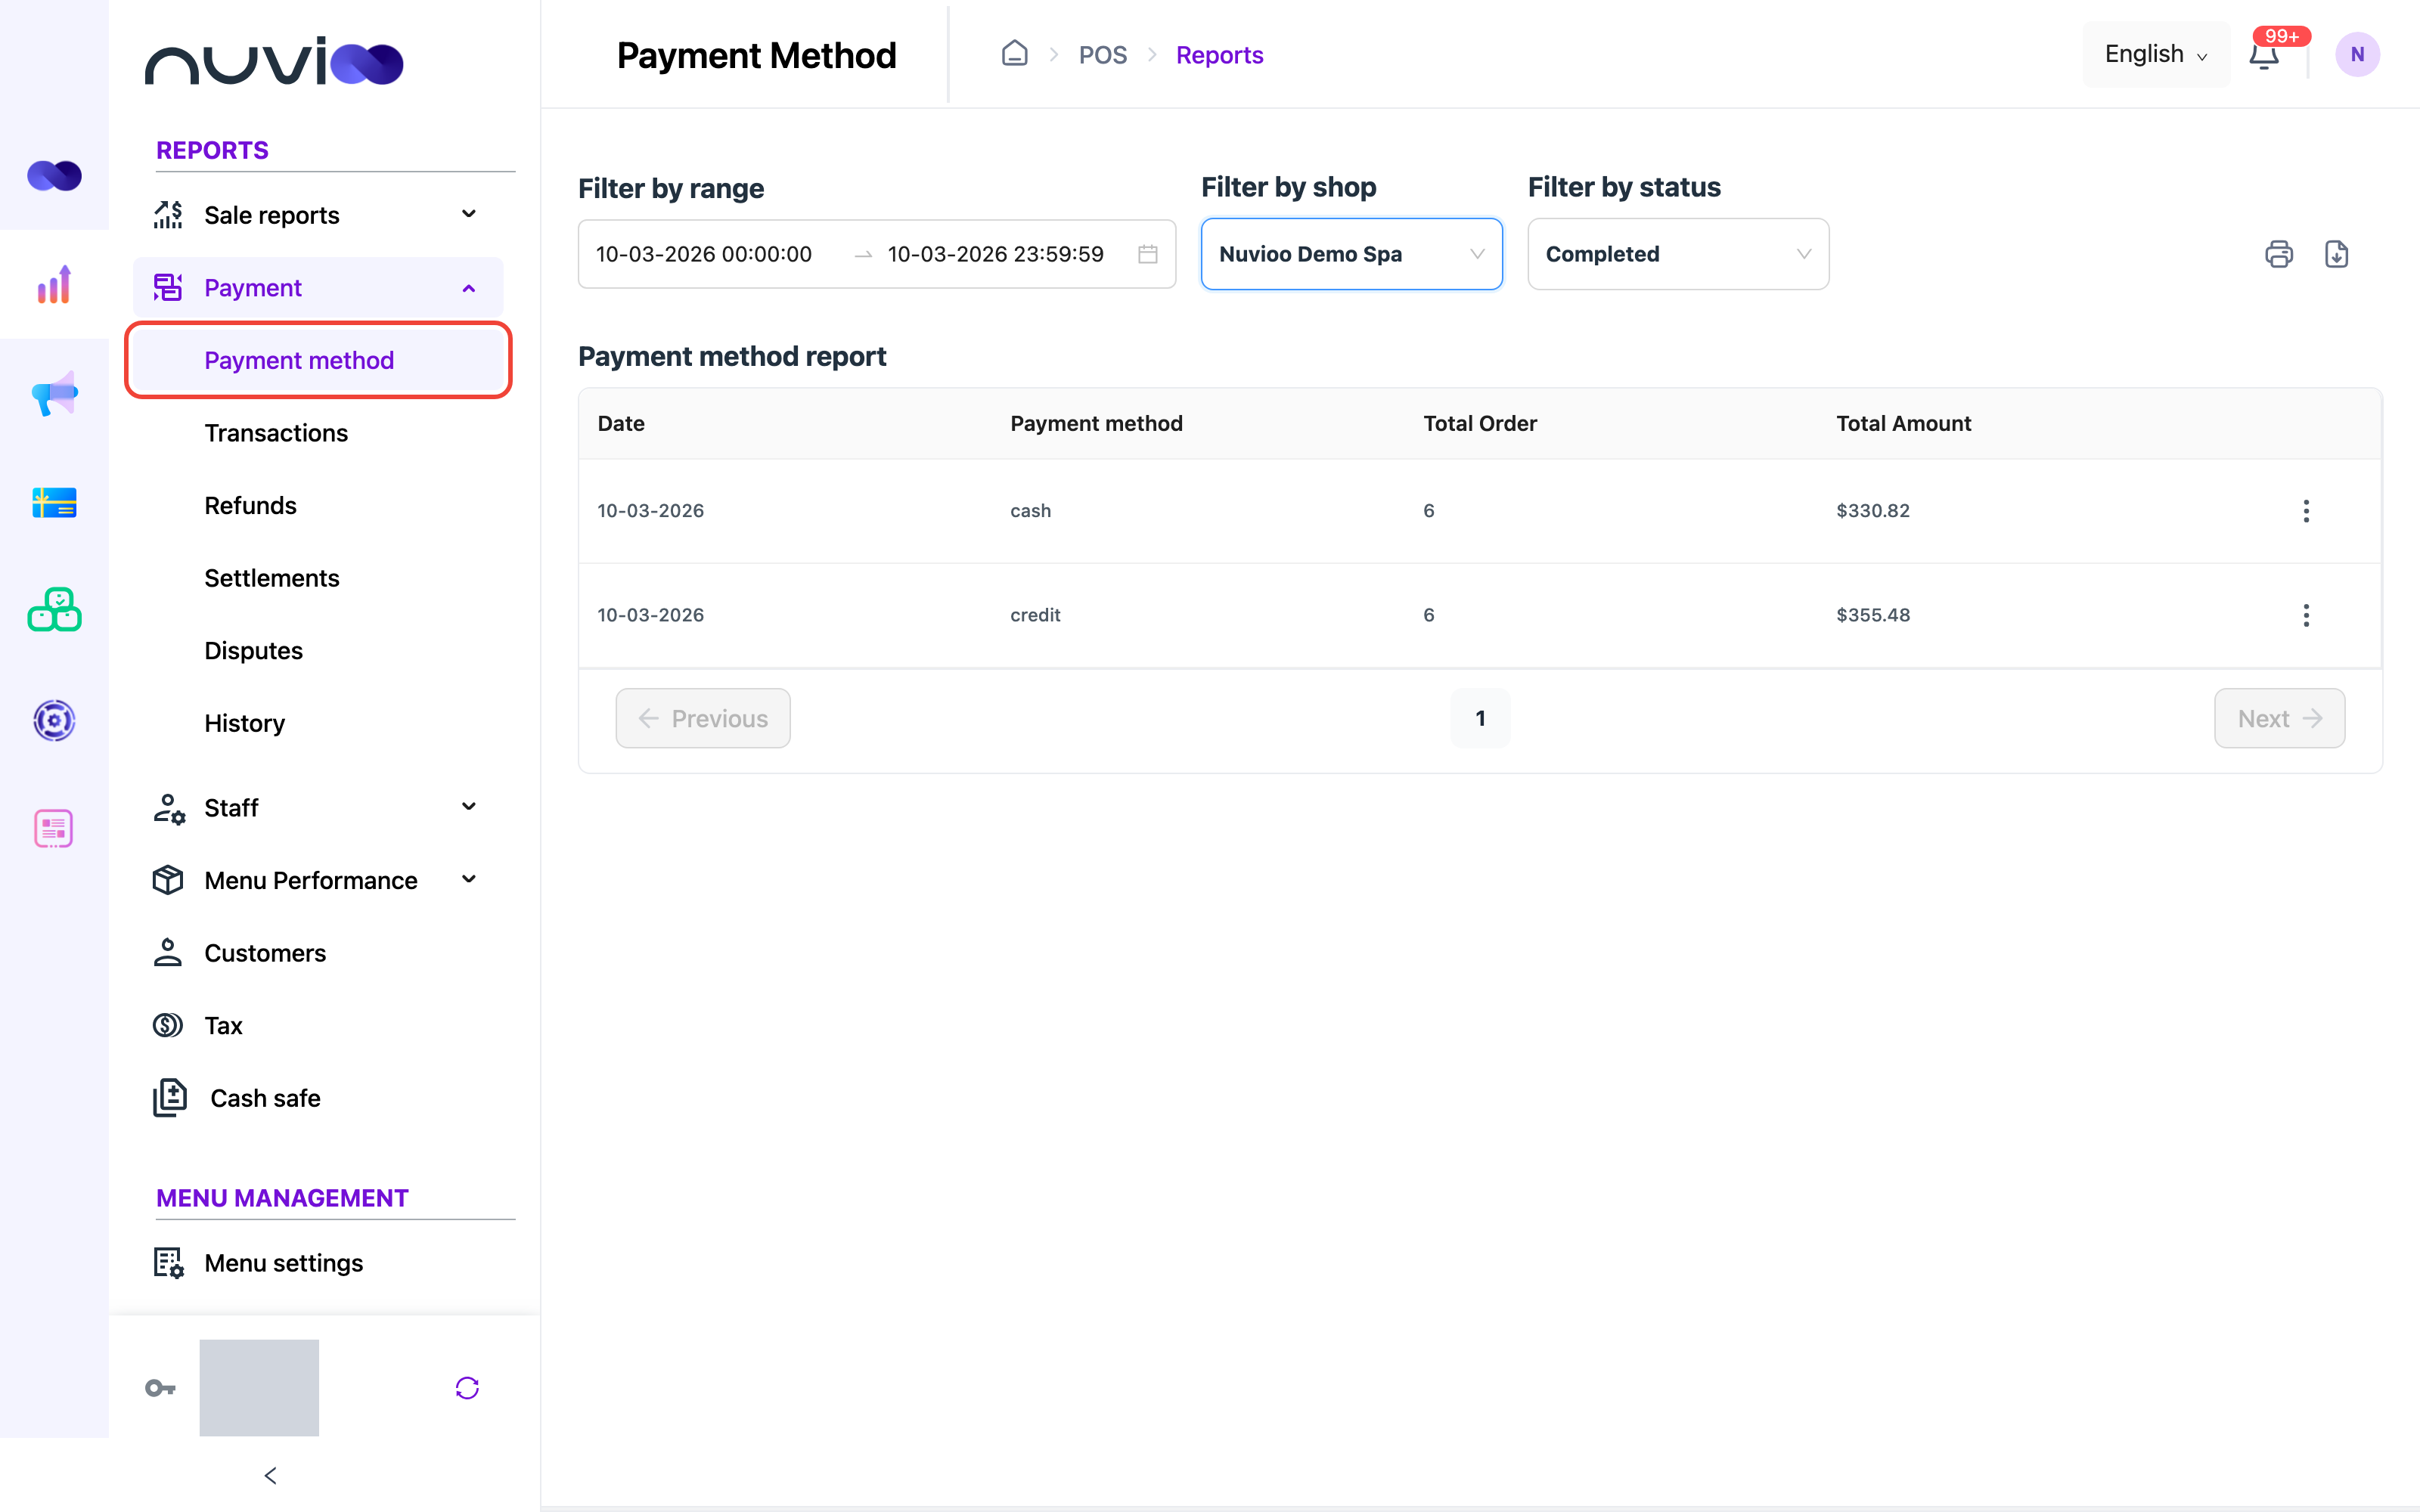Image resolution: width=2420 pixels, height=1512 pixels.
Task: Open the Refunds report
Action: tap(250, 506)
